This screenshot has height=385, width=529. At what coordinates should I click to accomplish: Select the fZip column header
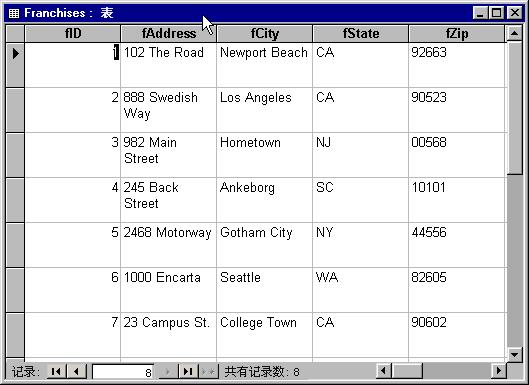tap(457, 33)
